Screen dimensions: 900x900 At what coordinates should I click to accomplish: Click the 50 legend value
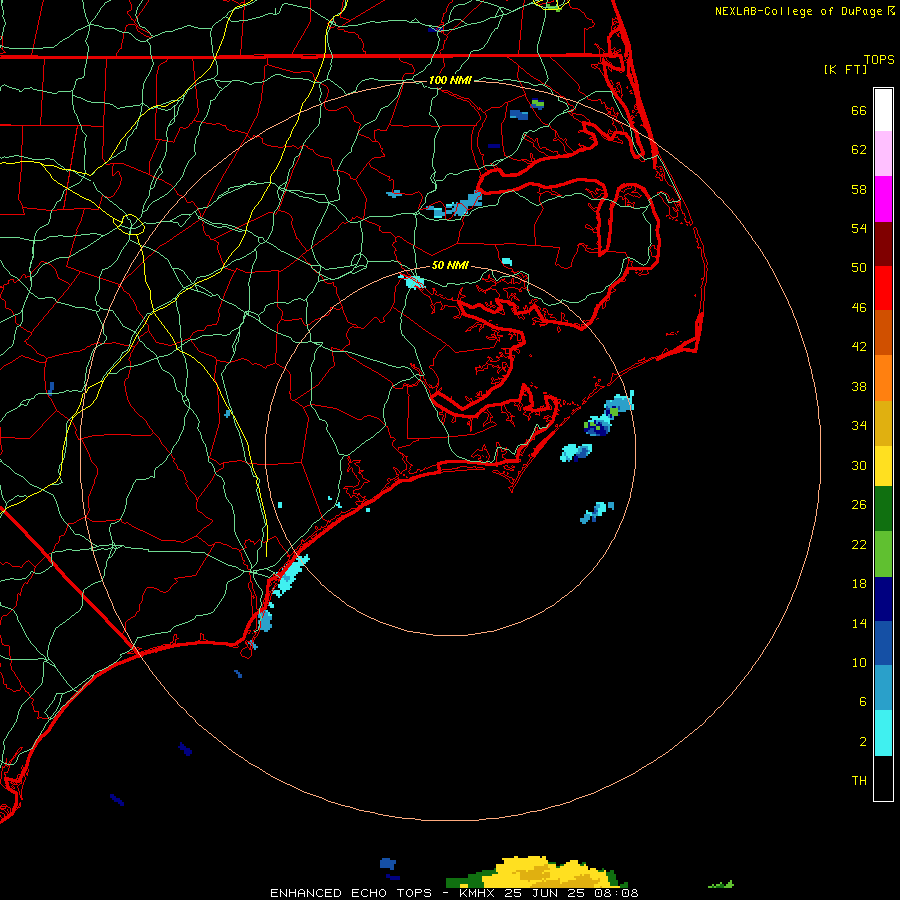859,267
